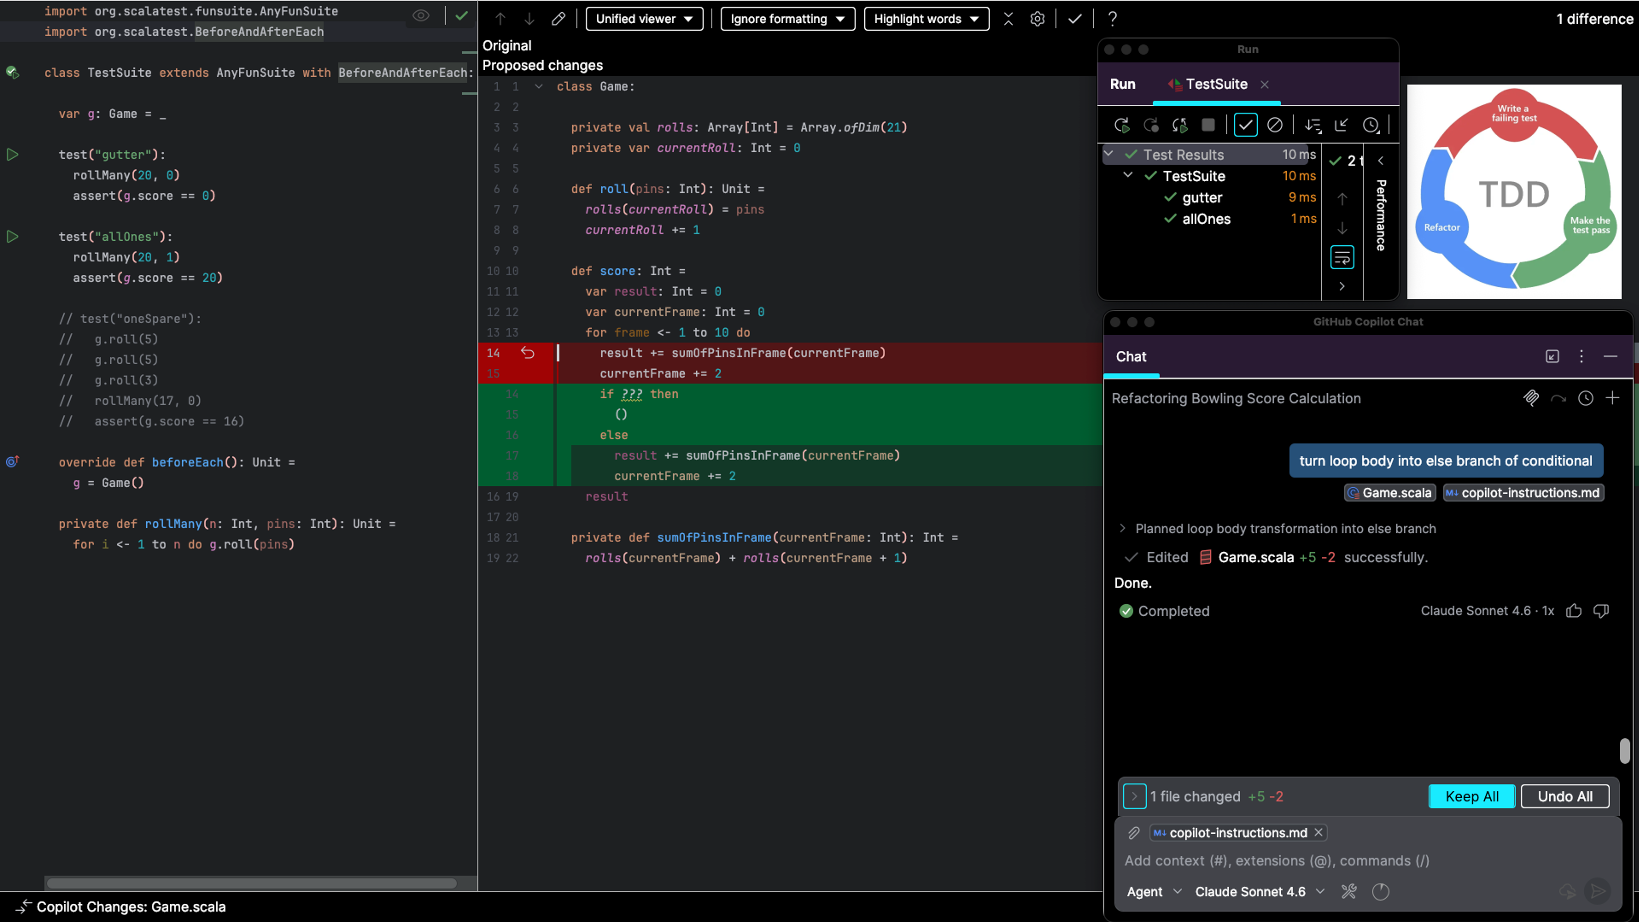Revert the change at line 14
The width and height of the screenshot is (1639, 922).
[527, 353]
